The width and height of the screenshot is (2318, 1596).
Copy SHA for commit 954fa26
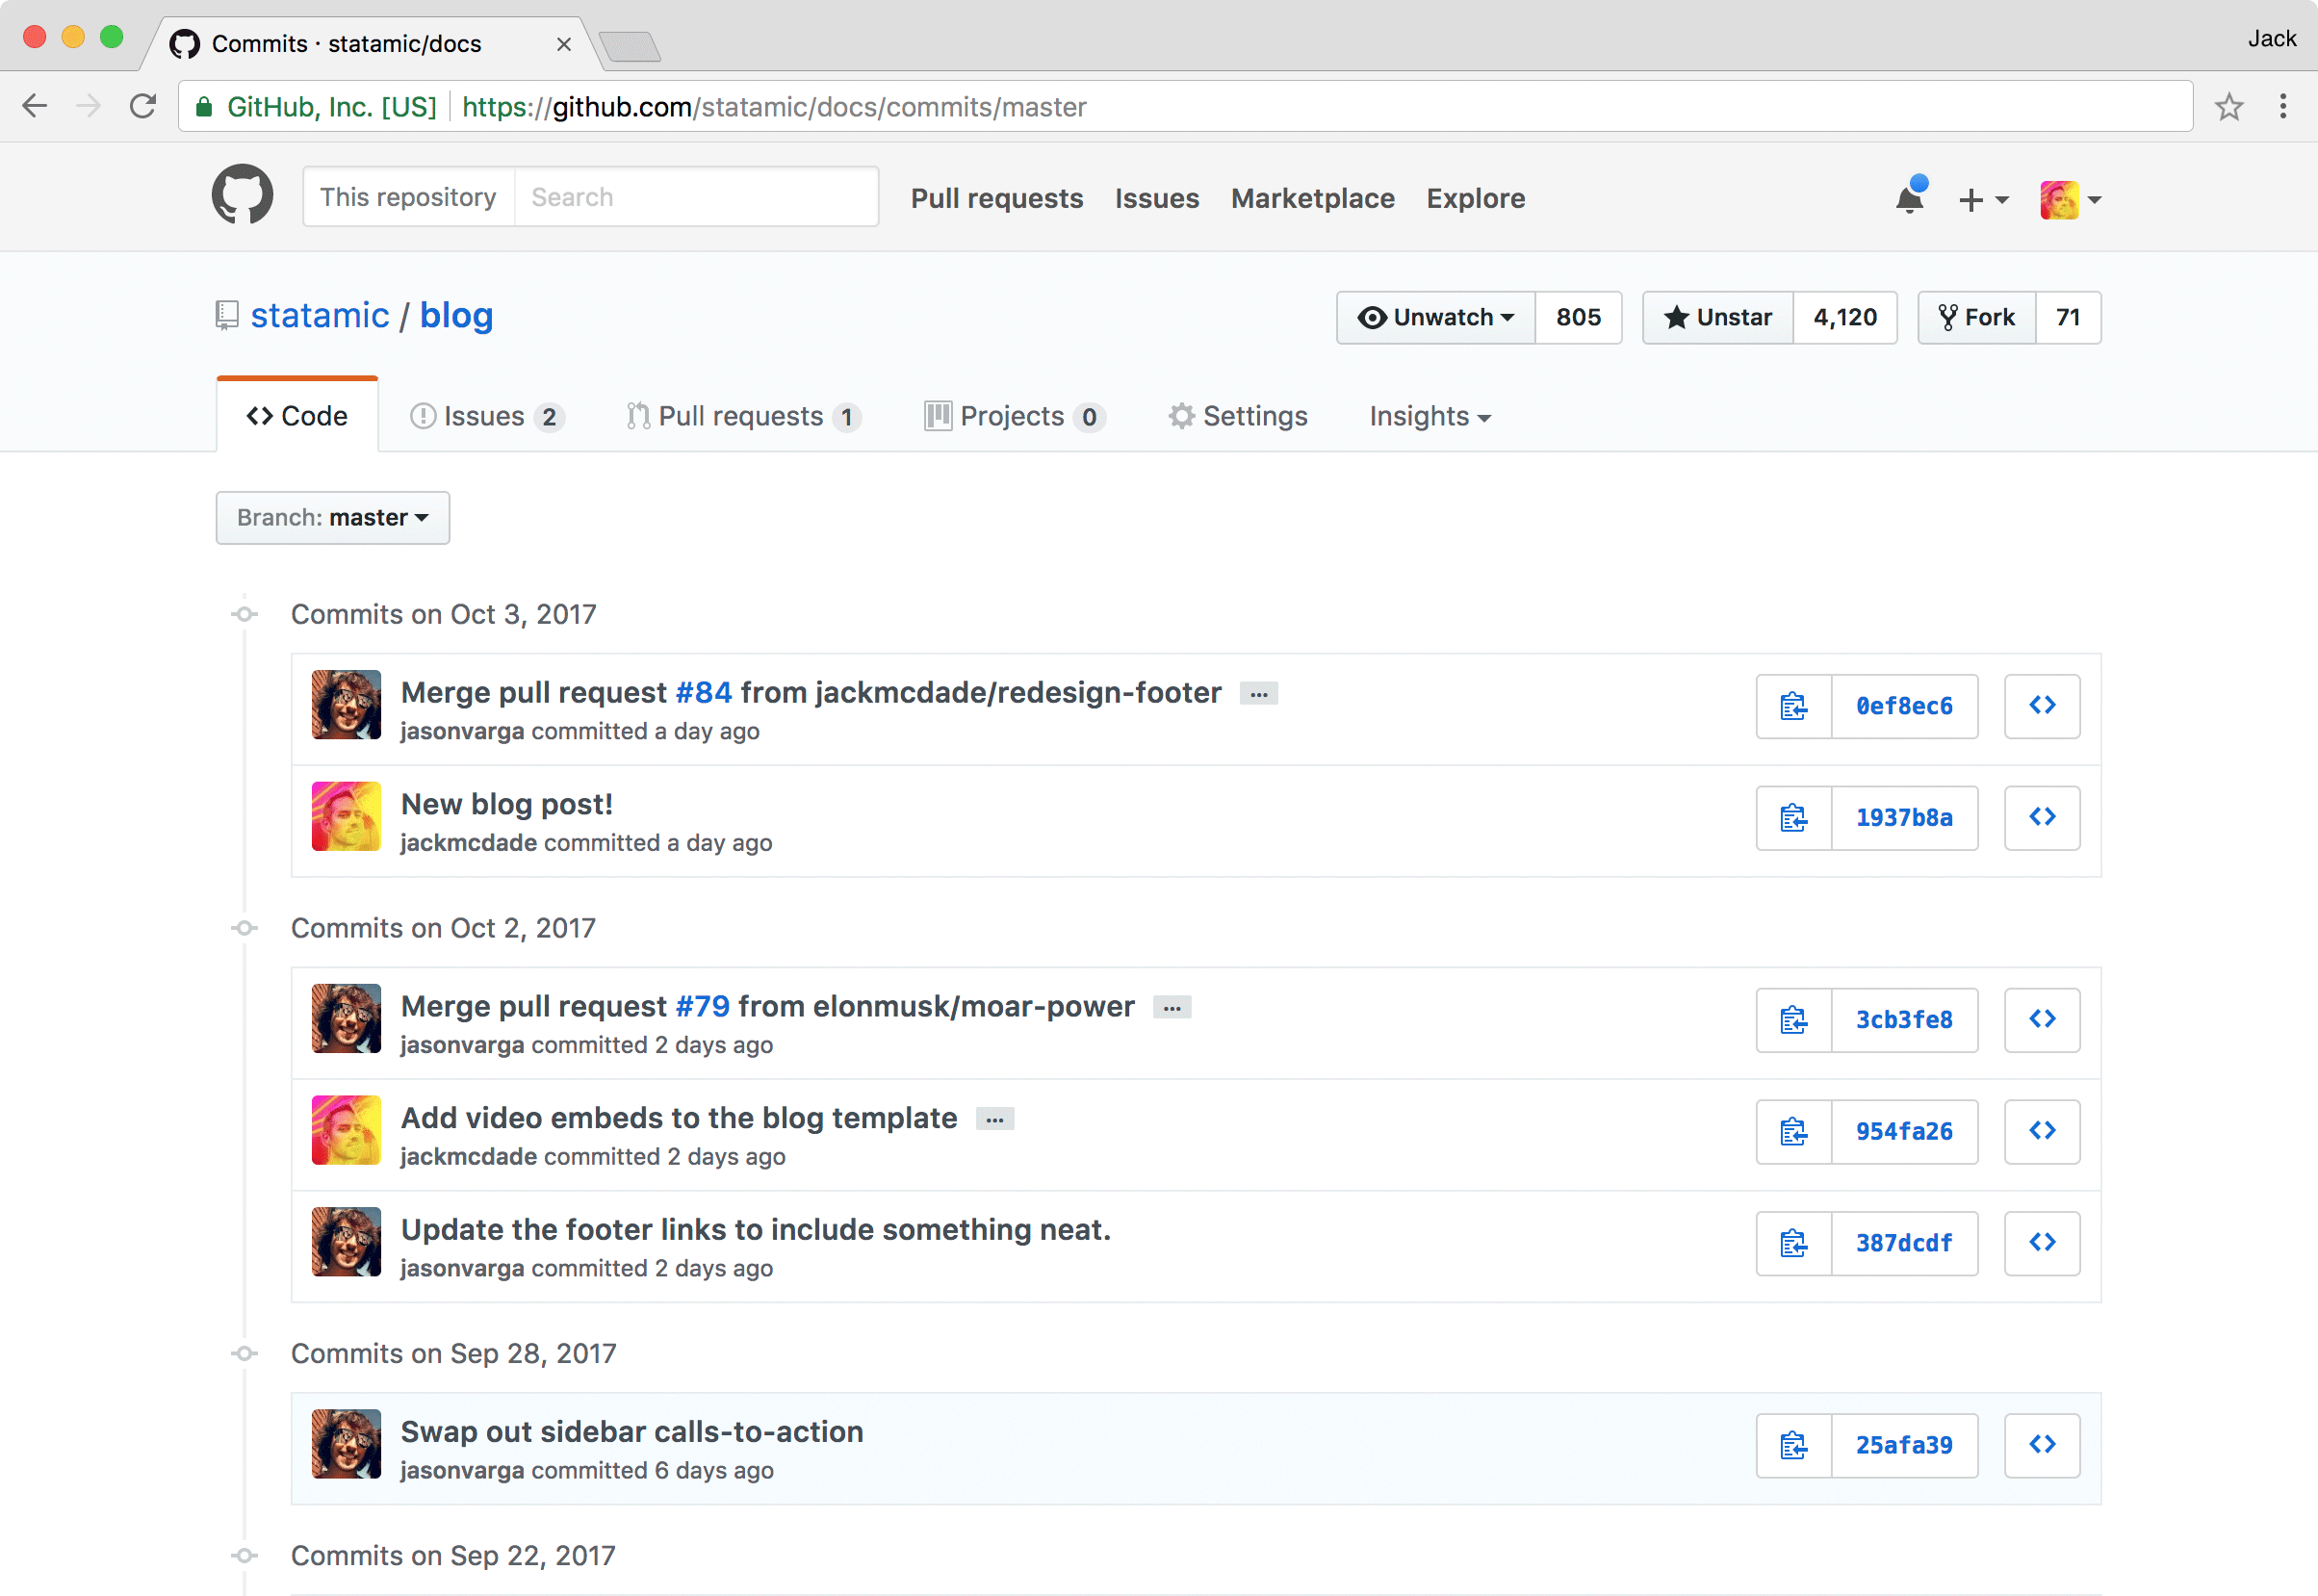coord(1794,1132)
